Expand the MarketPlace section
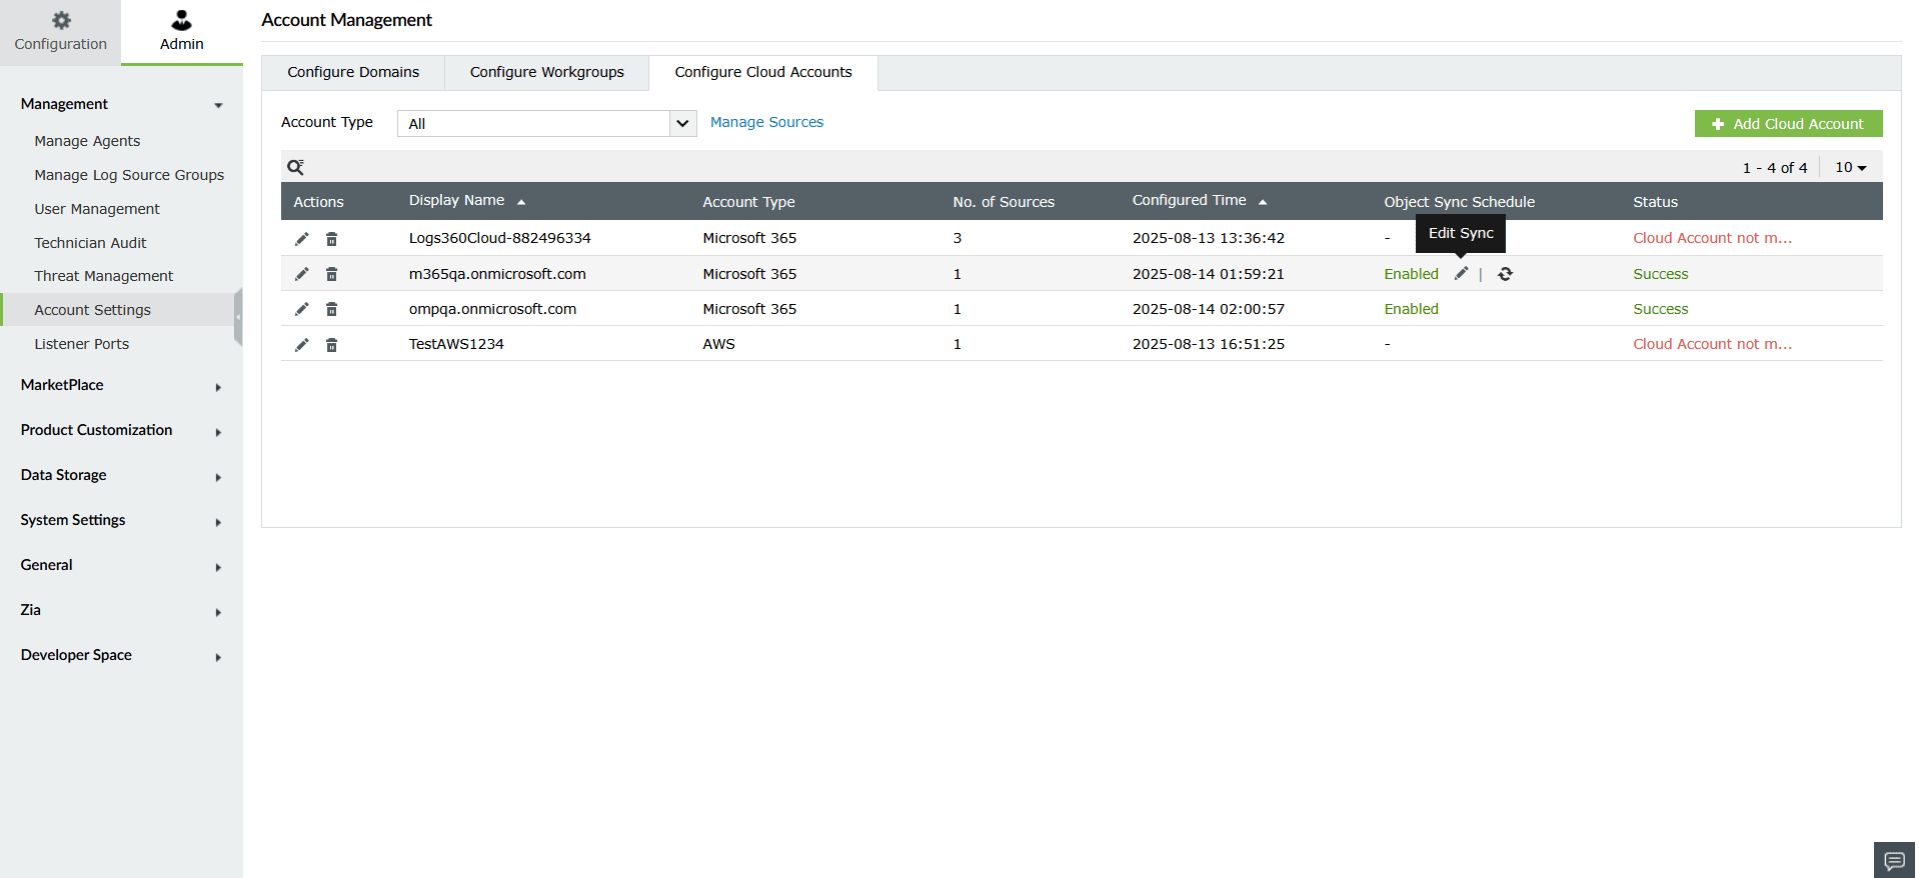Image resolution: width=1919 pixels, height=878 pixels. tap(121, 385)
